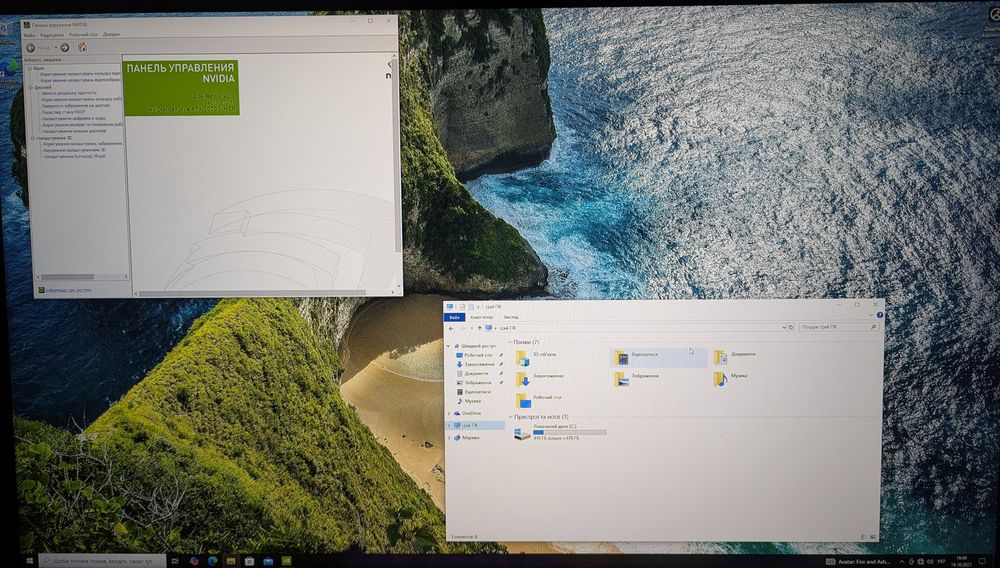Open the address bar history dropdown

coord(784,327)
